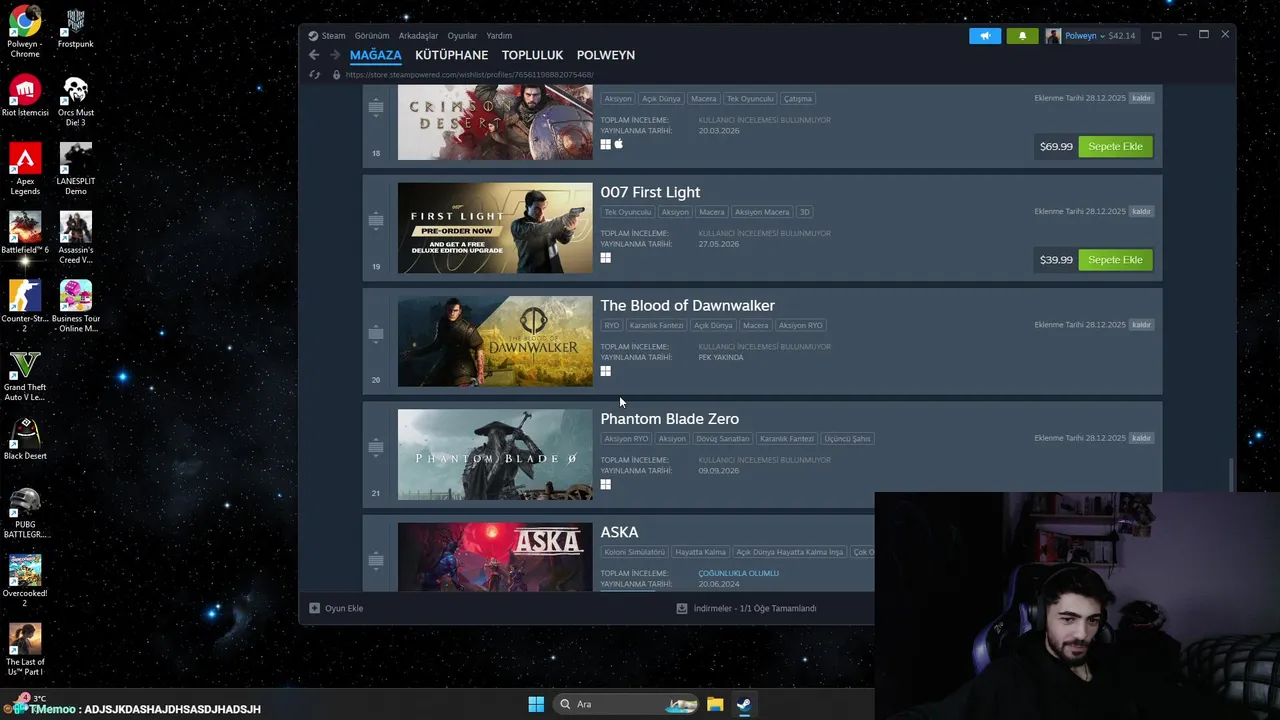
Task: Open the Görünüm menu
Action: (x=372, y=36)
